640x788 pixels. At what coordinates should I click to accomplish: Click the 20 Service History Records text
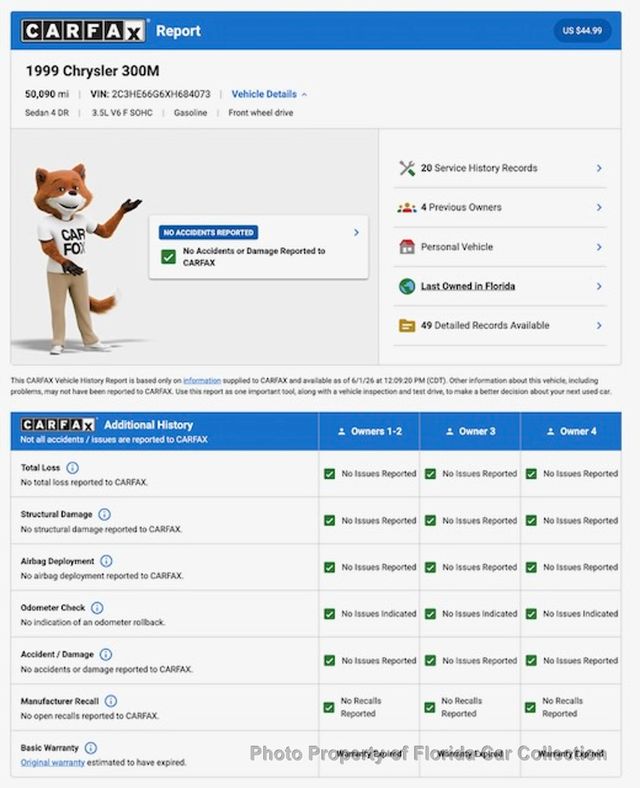(x=479, y=168)
